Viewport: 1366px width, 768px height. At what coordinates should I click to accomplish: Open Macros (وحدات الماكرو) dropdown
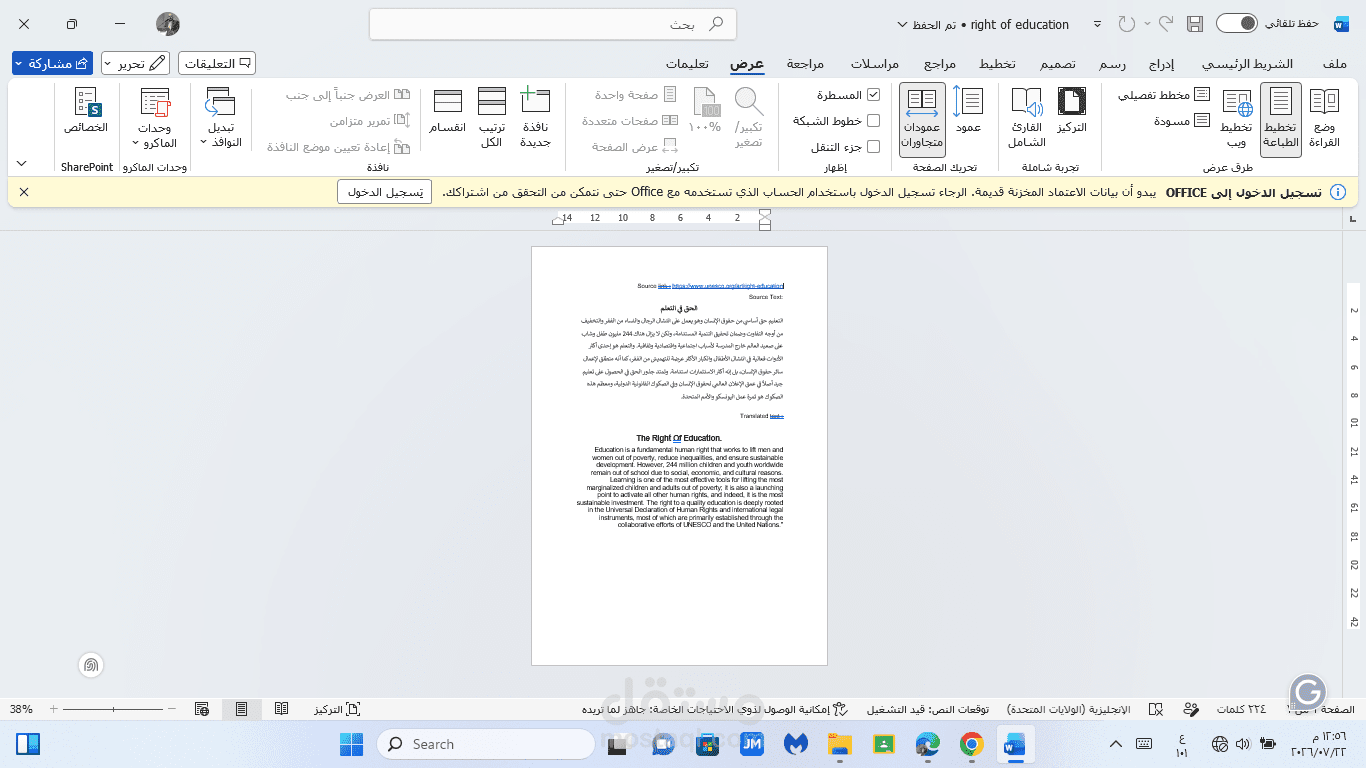pos(154,118)
